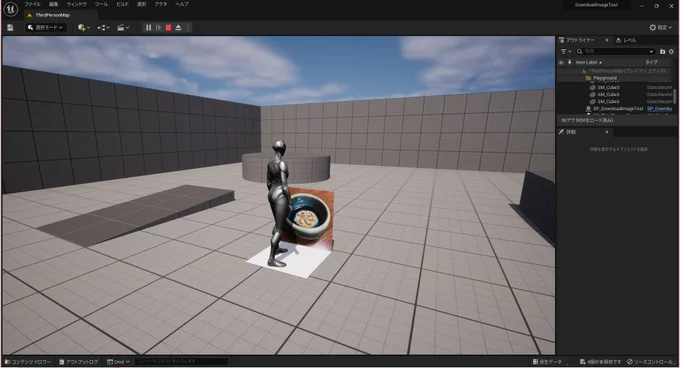
Task: Select SM_Cube6 in the outliner
Action: tap(608, 101)
